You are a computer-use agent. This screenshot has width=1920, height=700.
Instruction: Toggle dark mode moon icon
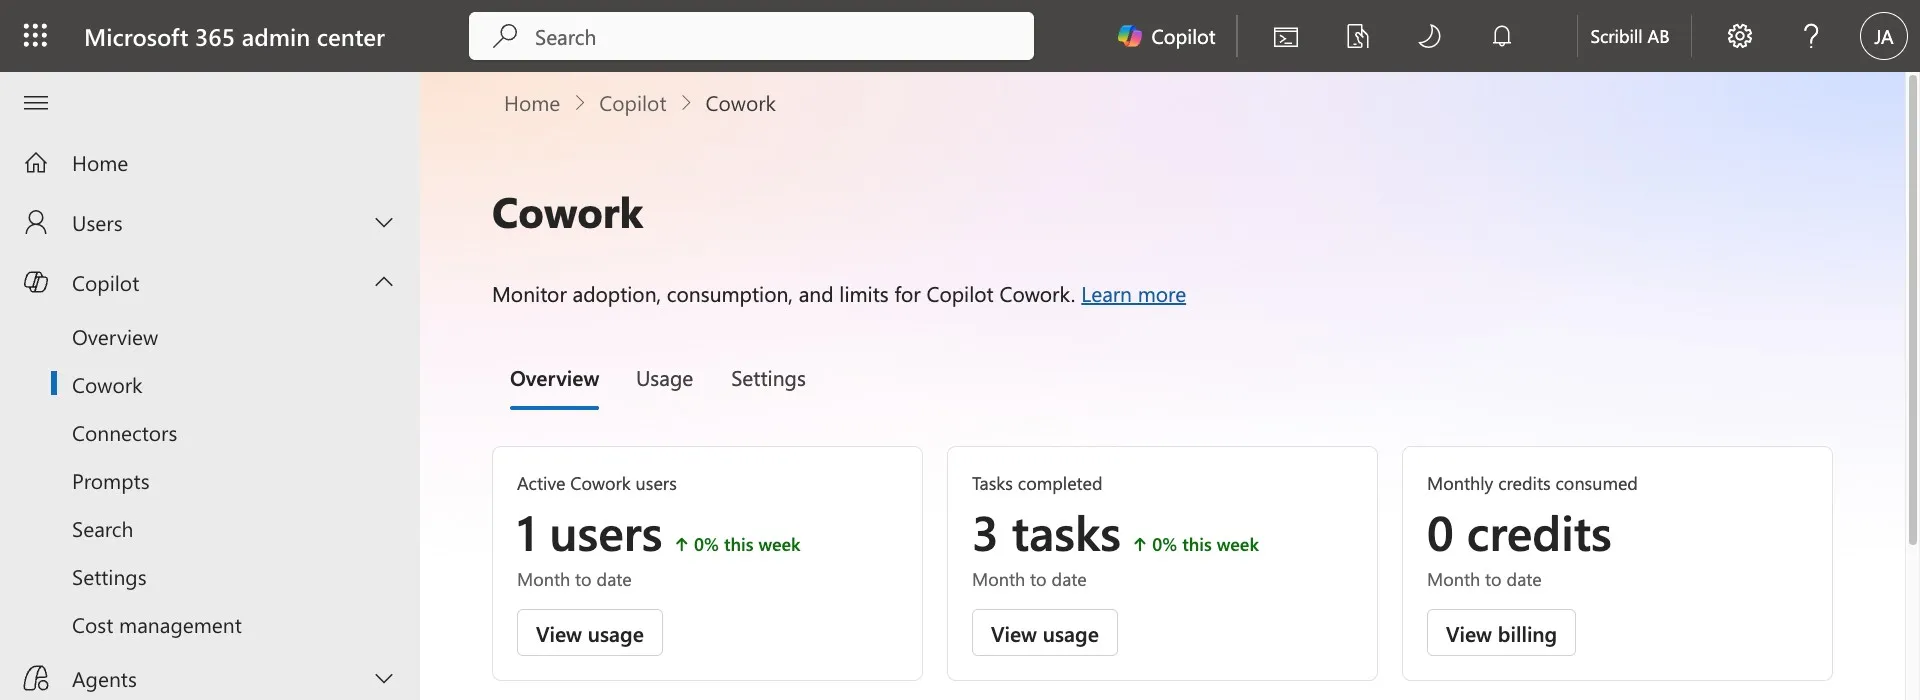1429,37
